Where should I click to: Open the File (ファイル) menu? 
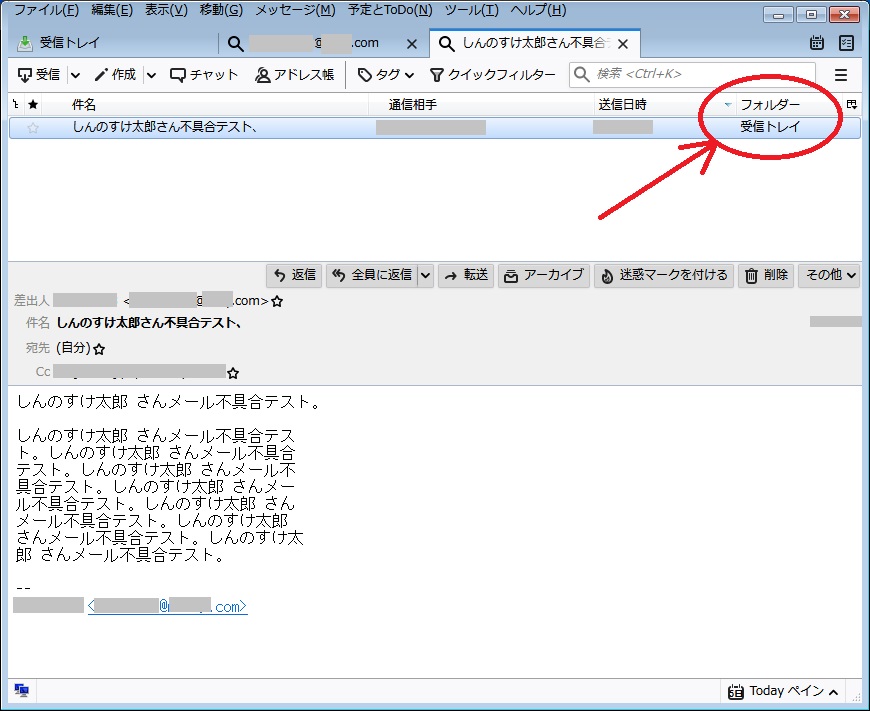[47, 10]
